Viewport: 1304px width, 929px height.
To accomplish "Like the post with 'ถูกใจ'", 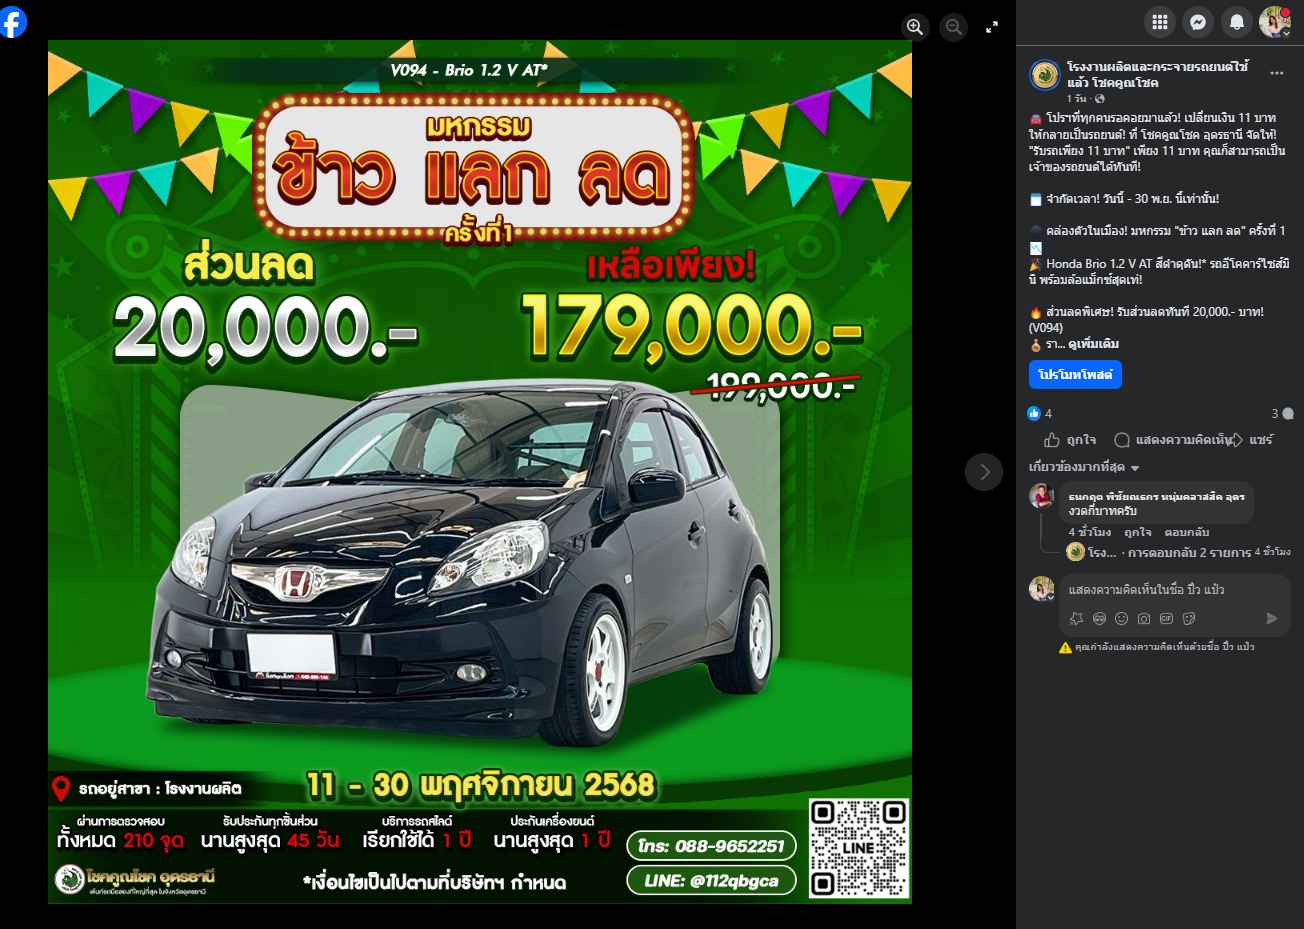I will 1070,440.
